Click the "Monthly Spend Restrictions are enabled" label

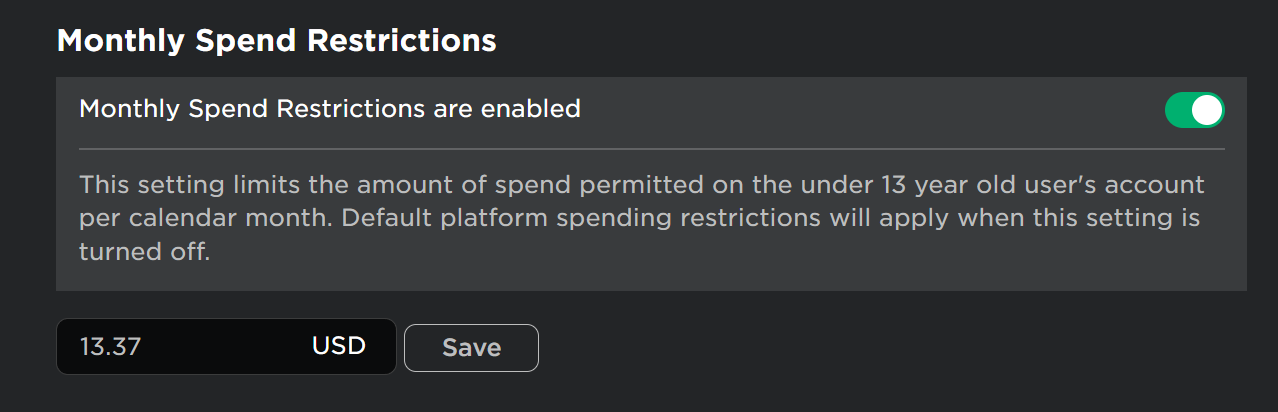[329, 108]
